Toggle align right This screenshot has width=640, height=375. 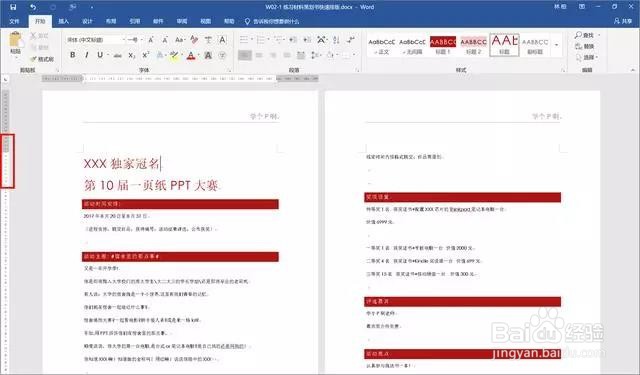point(273,55)
